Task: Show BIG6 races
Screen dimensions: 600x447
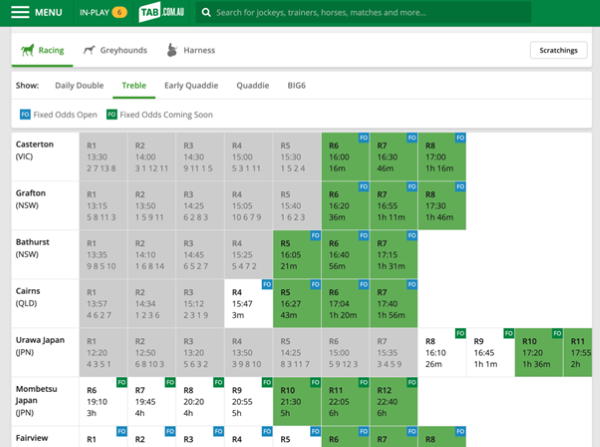Action: [x=297, y=85]
